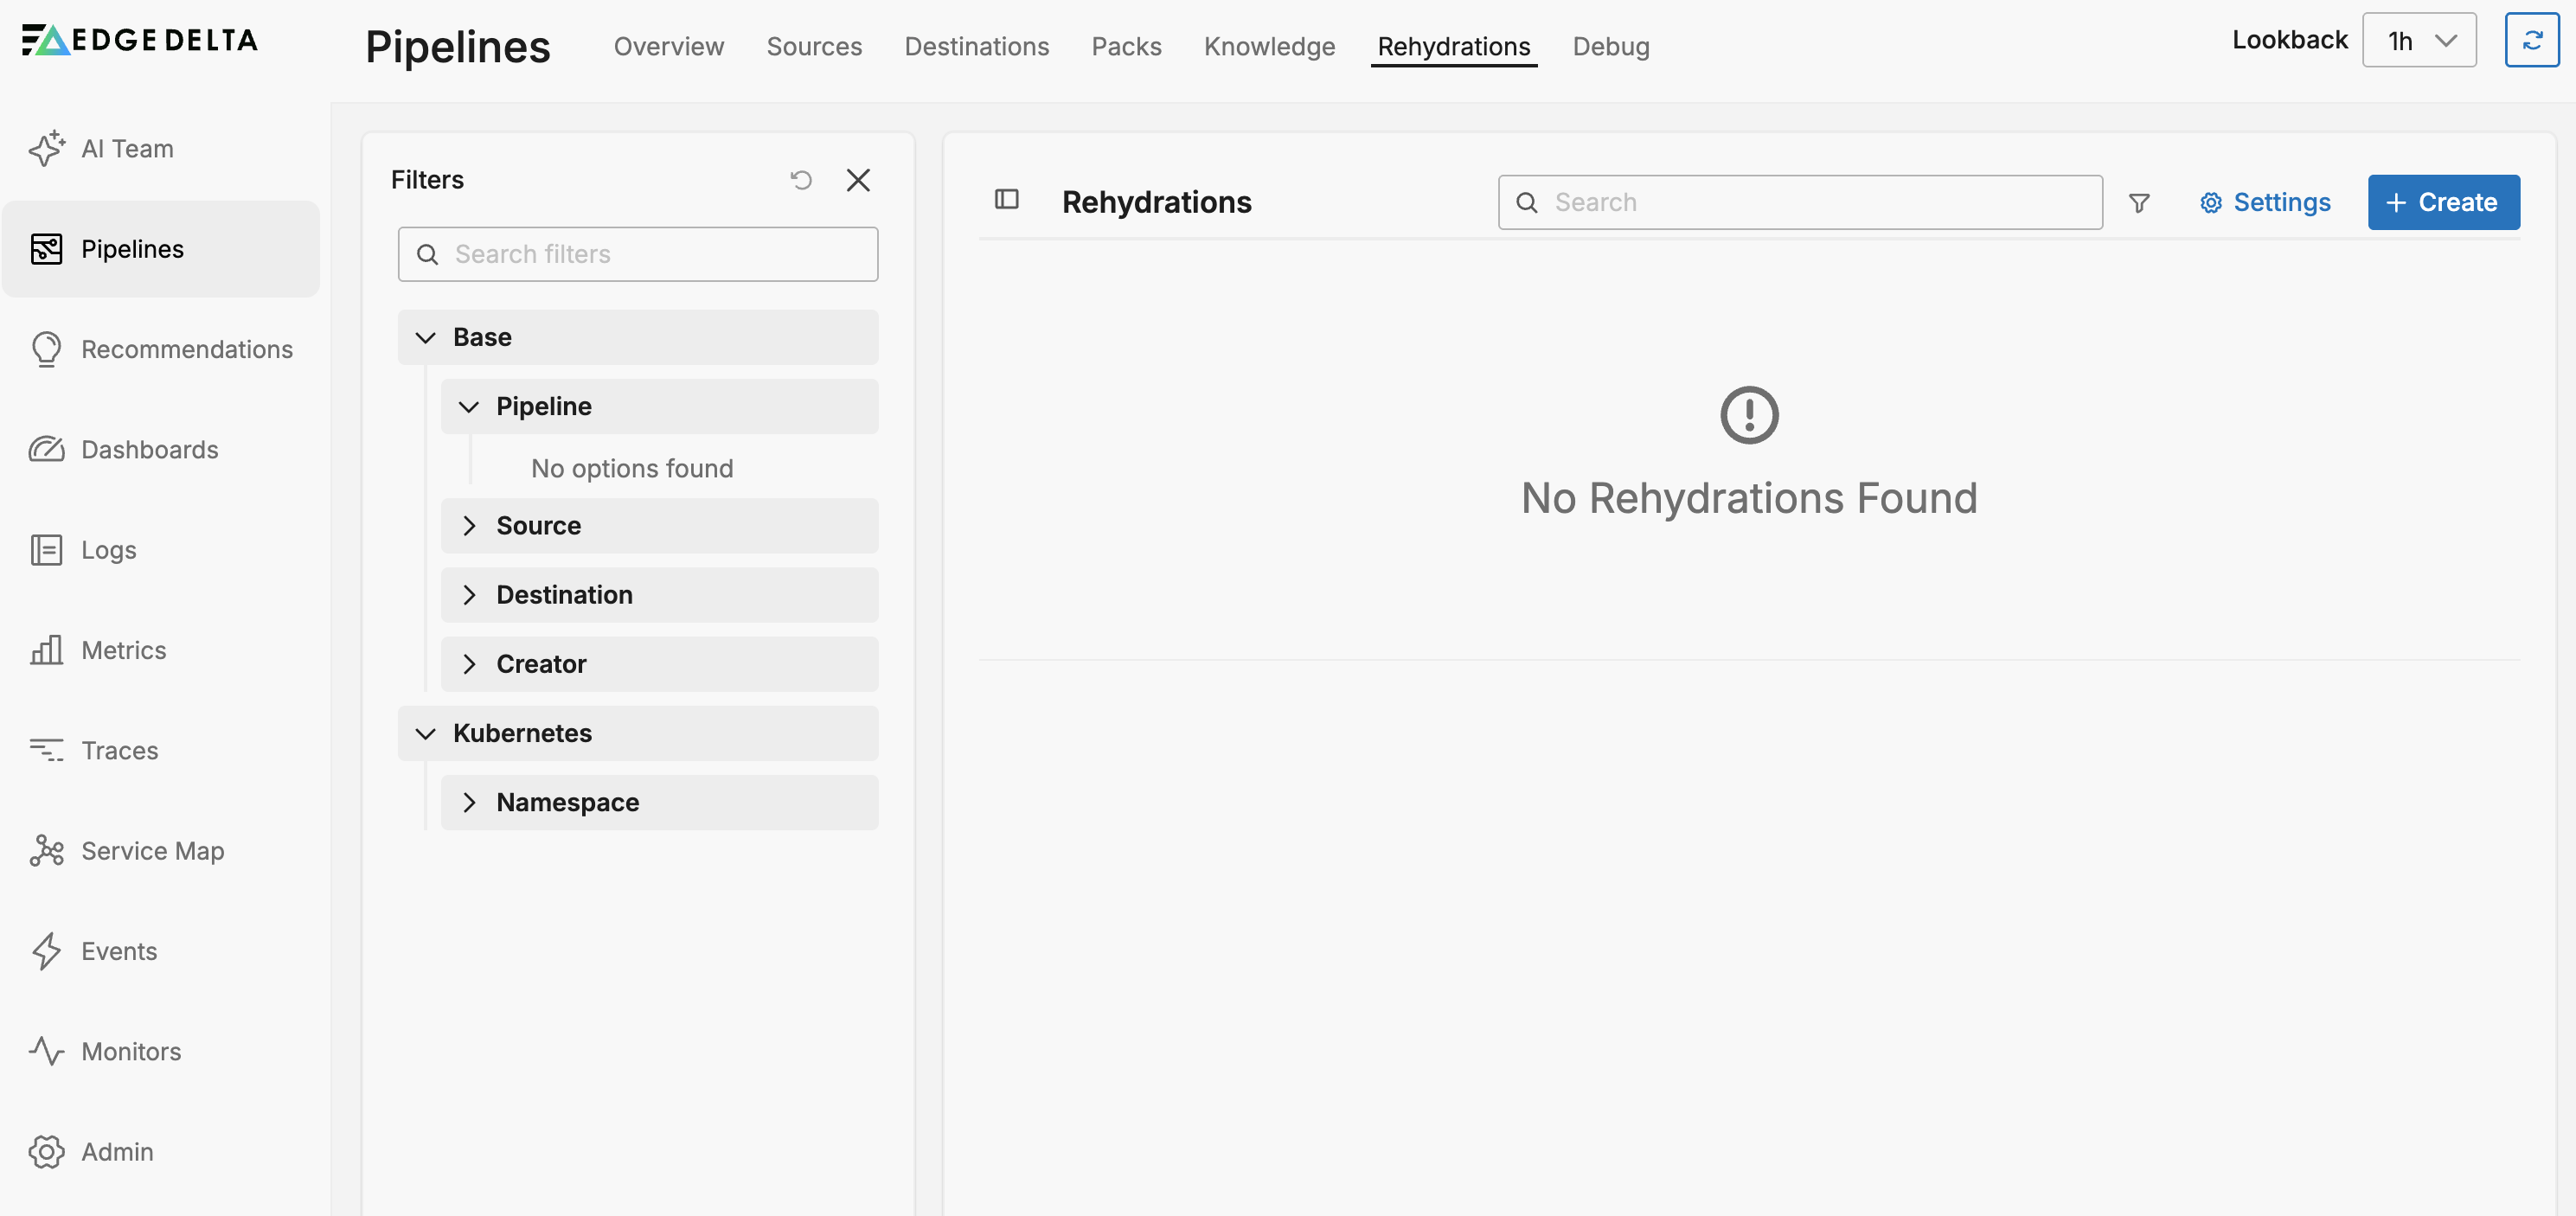
Task: Open the Lookback duration dropdown
Action: (x=2419, y=40)
